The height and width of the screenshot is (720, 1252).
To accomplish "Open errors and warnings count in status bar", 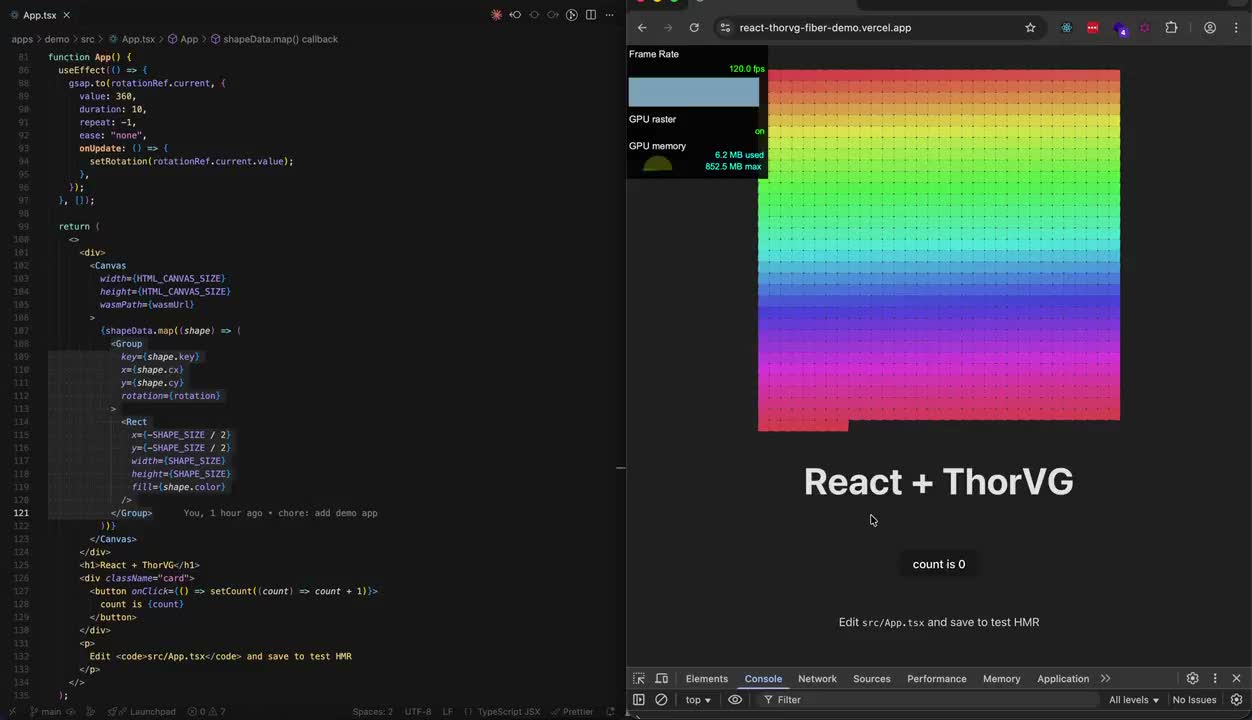I will 208,712.
